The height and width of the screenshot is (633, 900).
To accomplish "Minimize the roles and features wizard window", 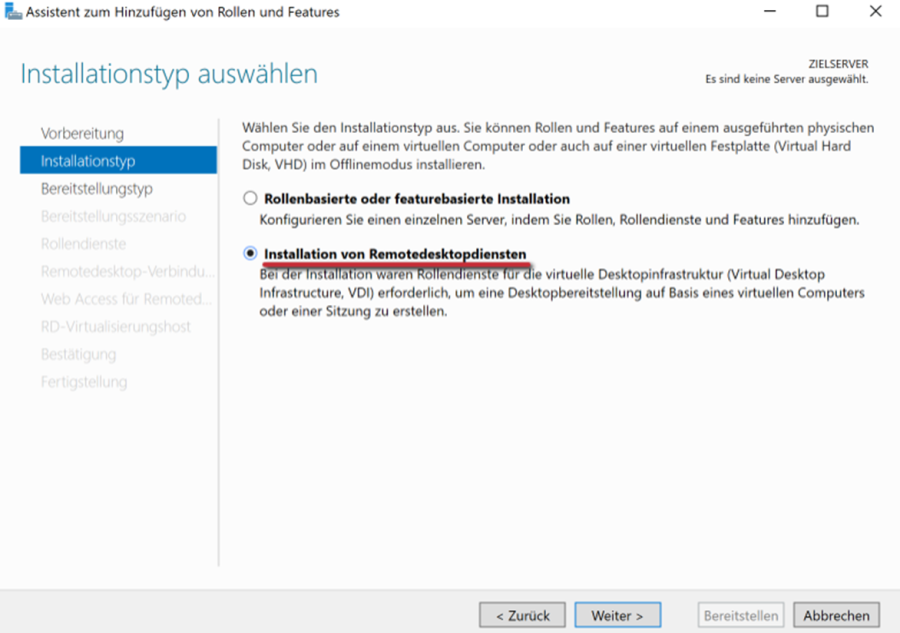I will [x=769, y=12].
